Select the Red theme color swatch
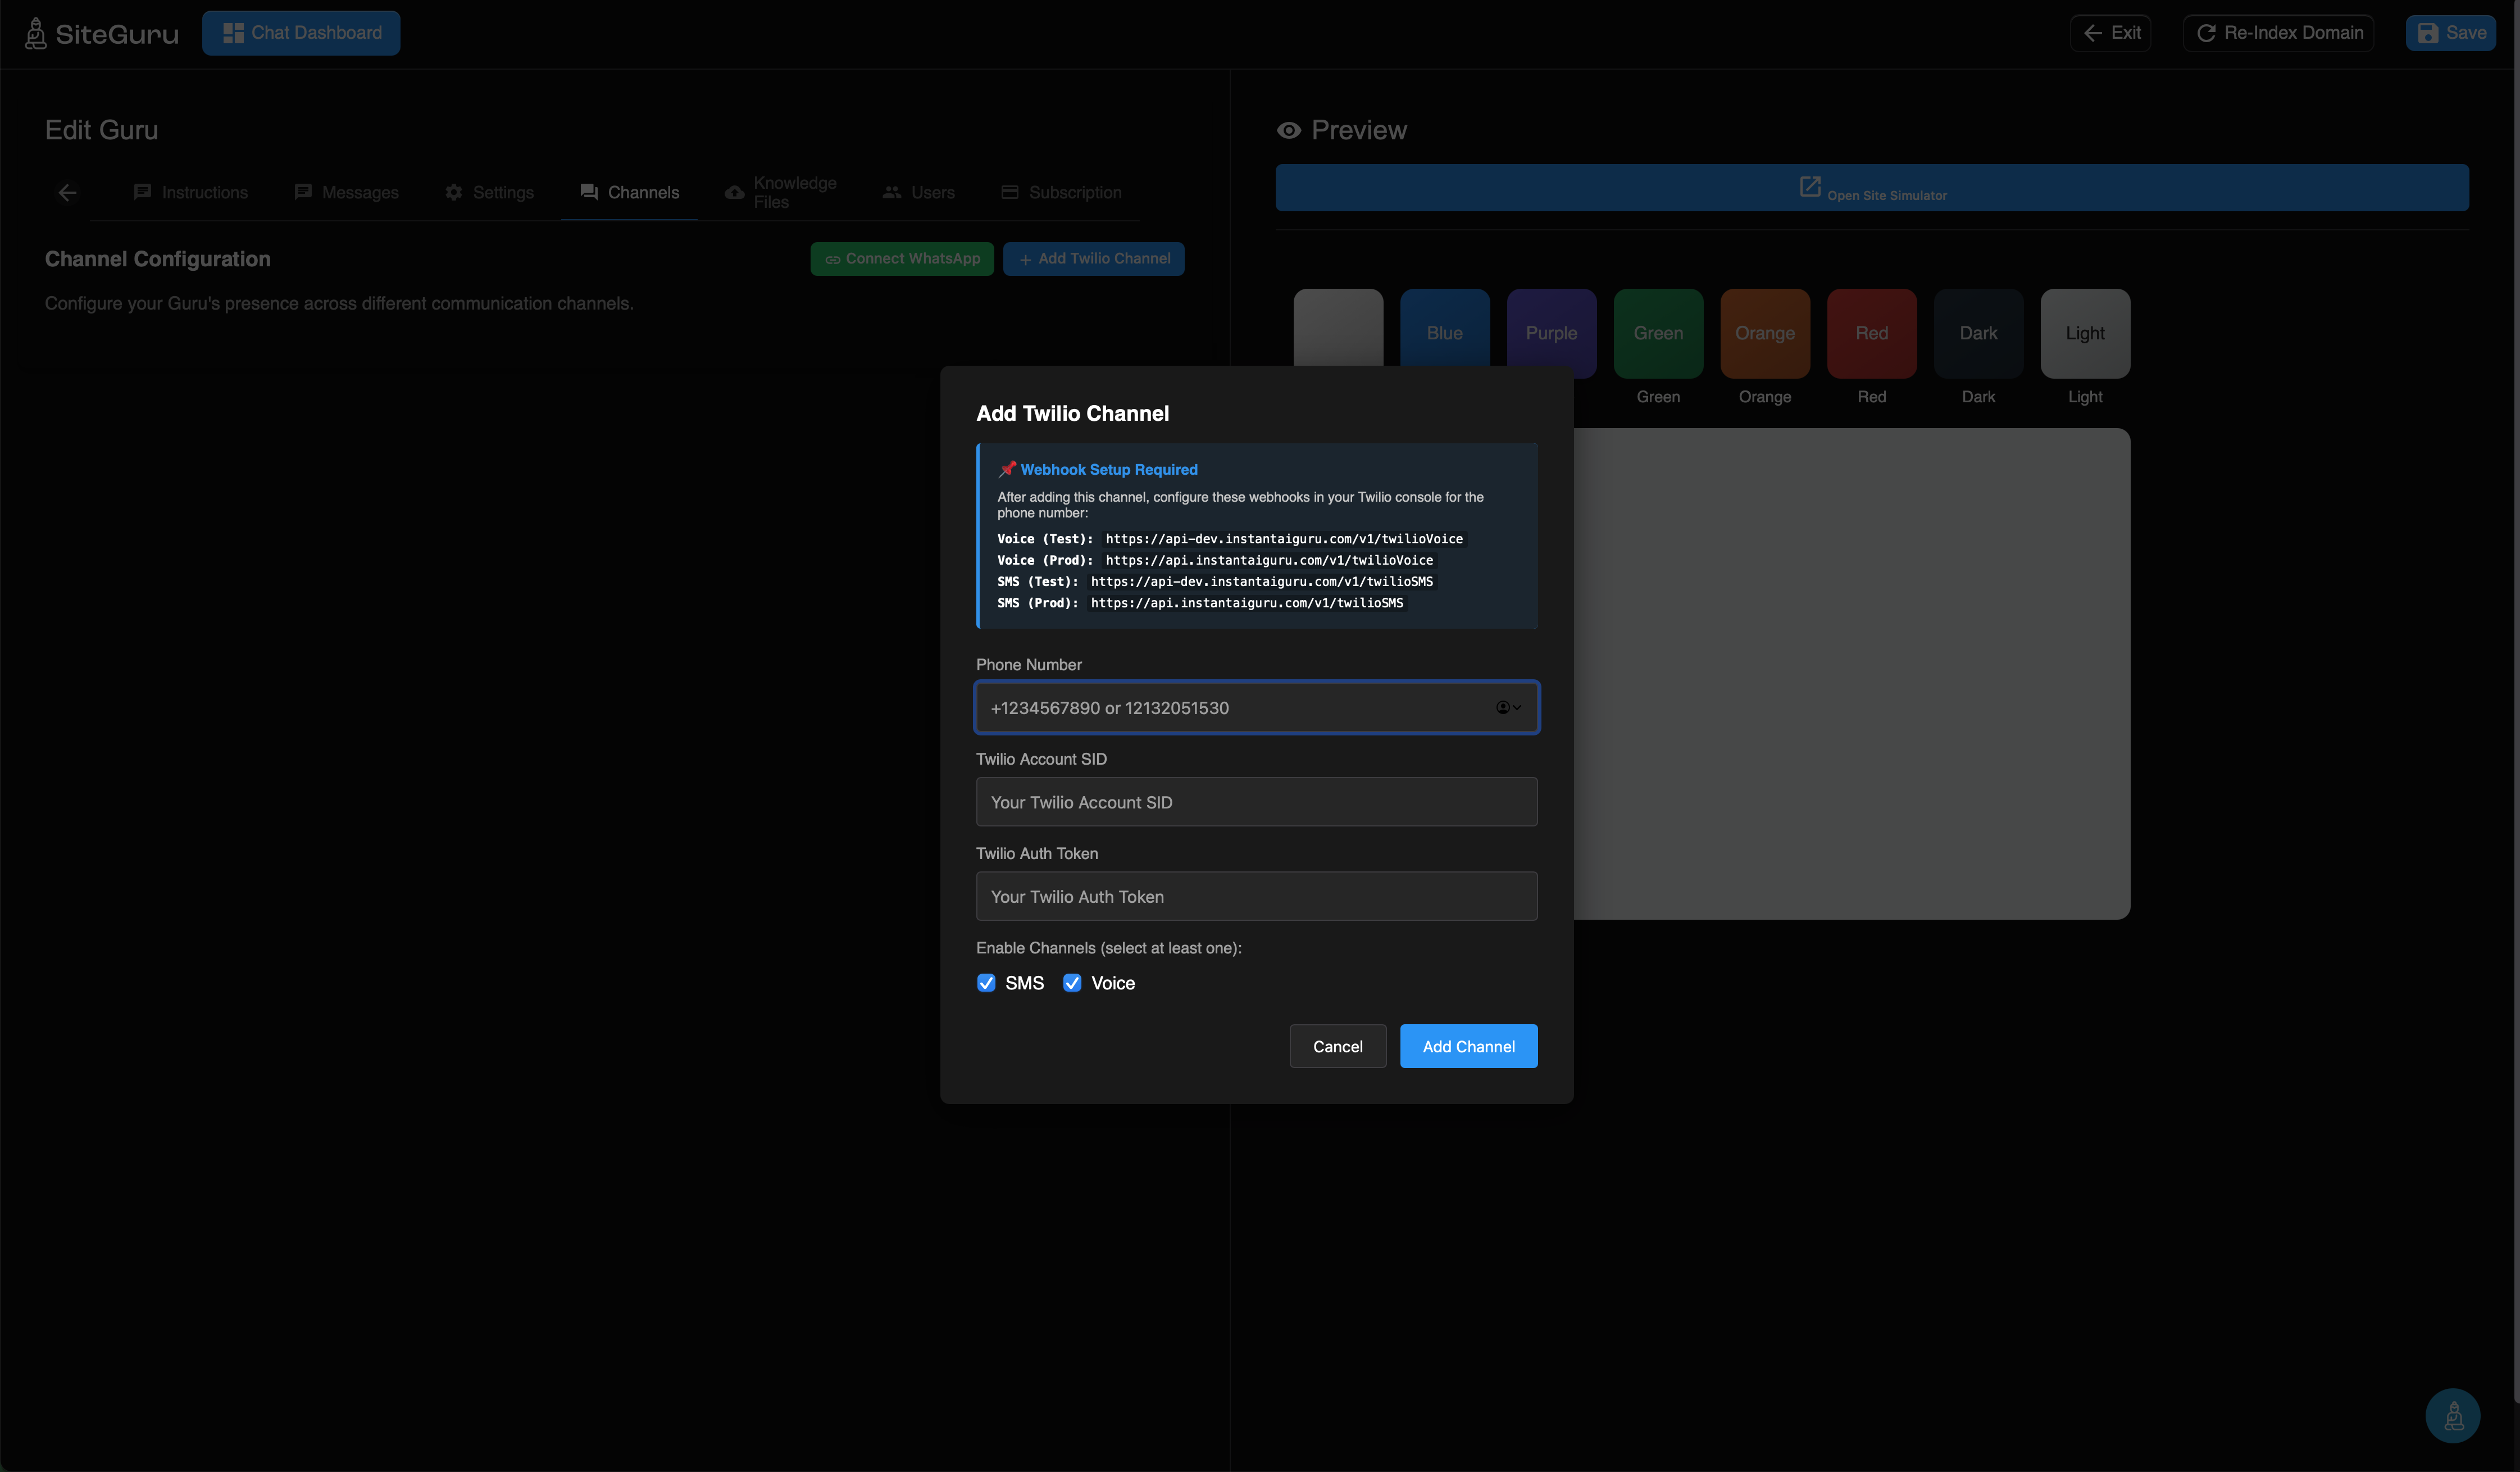Image resolution: width=2520 pixels, height=1472 pixels. (1871, 333)
